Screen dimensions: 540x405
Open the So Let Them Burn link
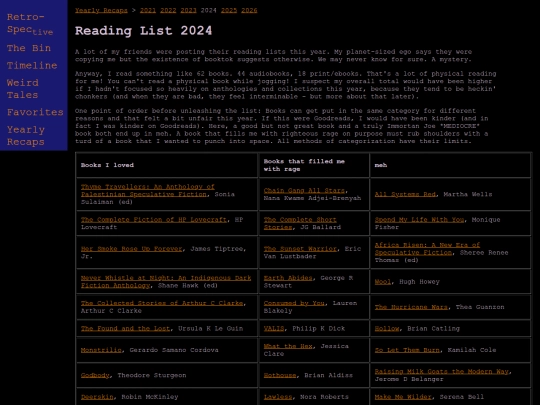(x=407, y=350)
